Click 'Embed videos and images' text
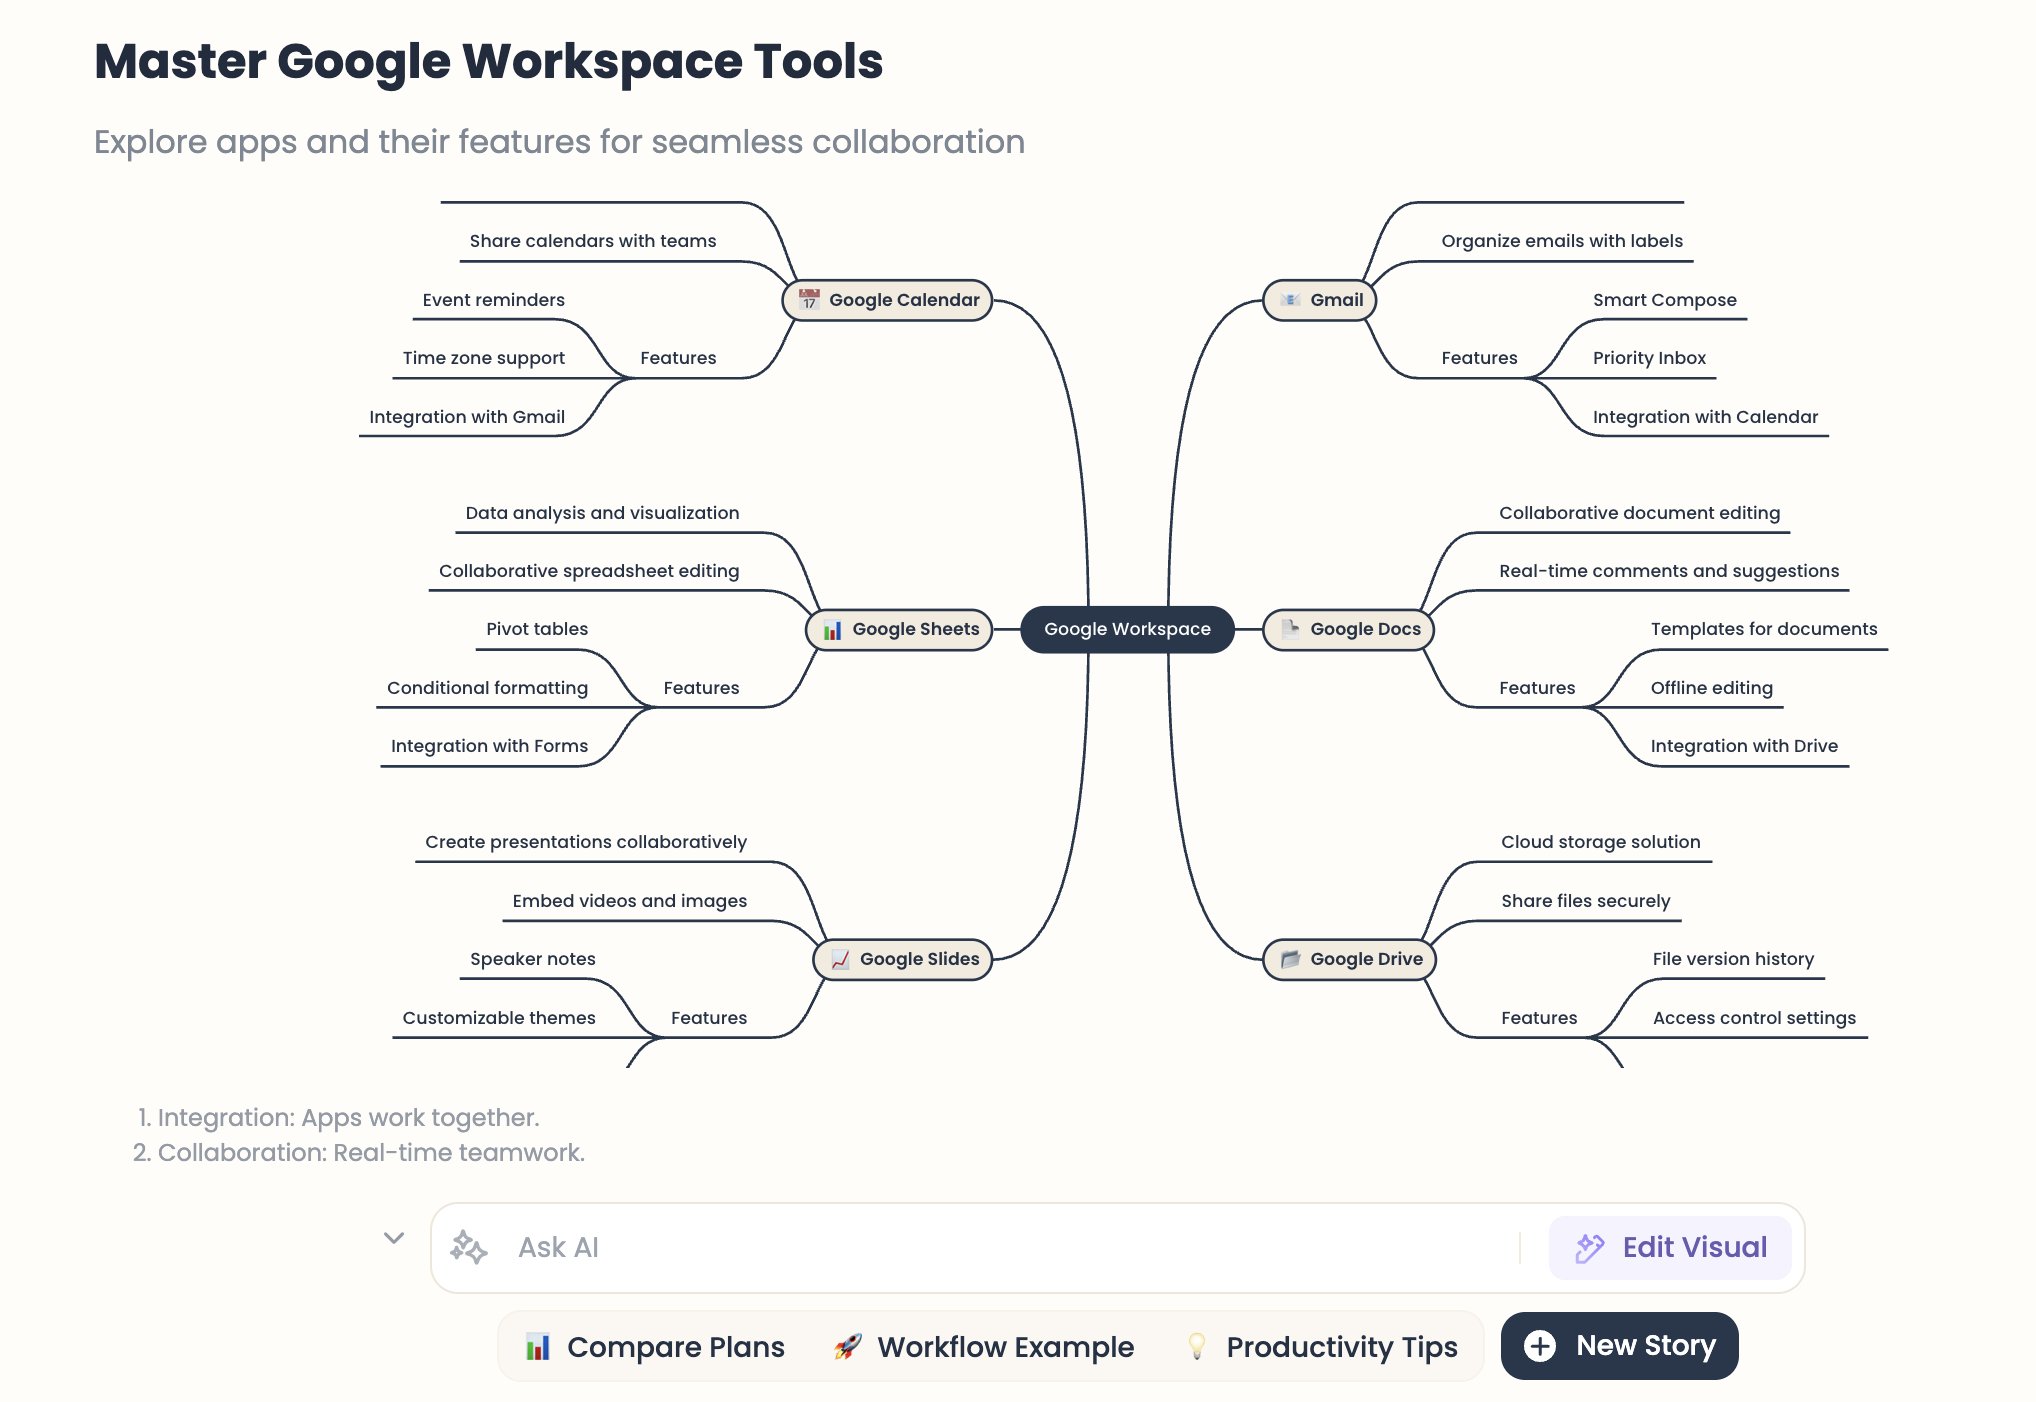 pos(630,901)
